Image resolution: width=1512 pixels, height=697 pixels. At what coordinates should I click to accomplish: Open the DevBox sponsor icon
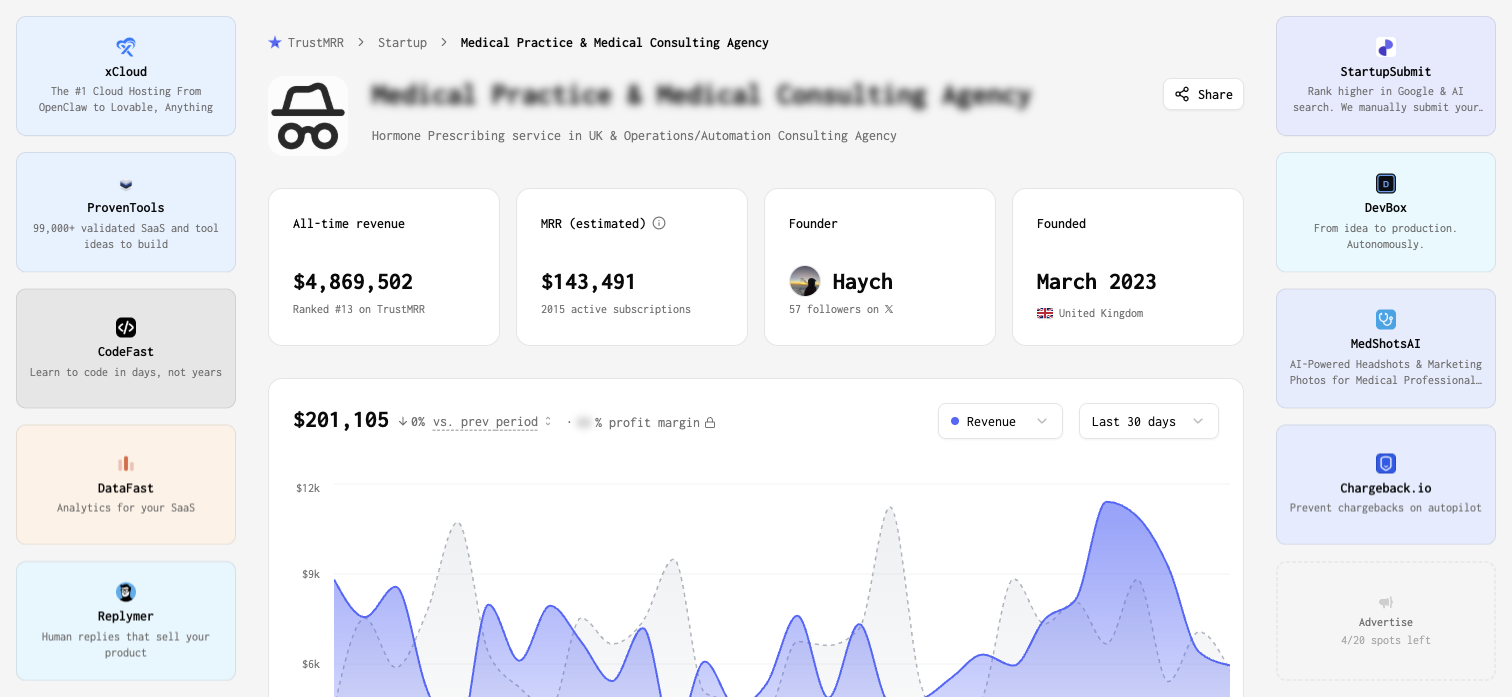[x=1385, y=183]
